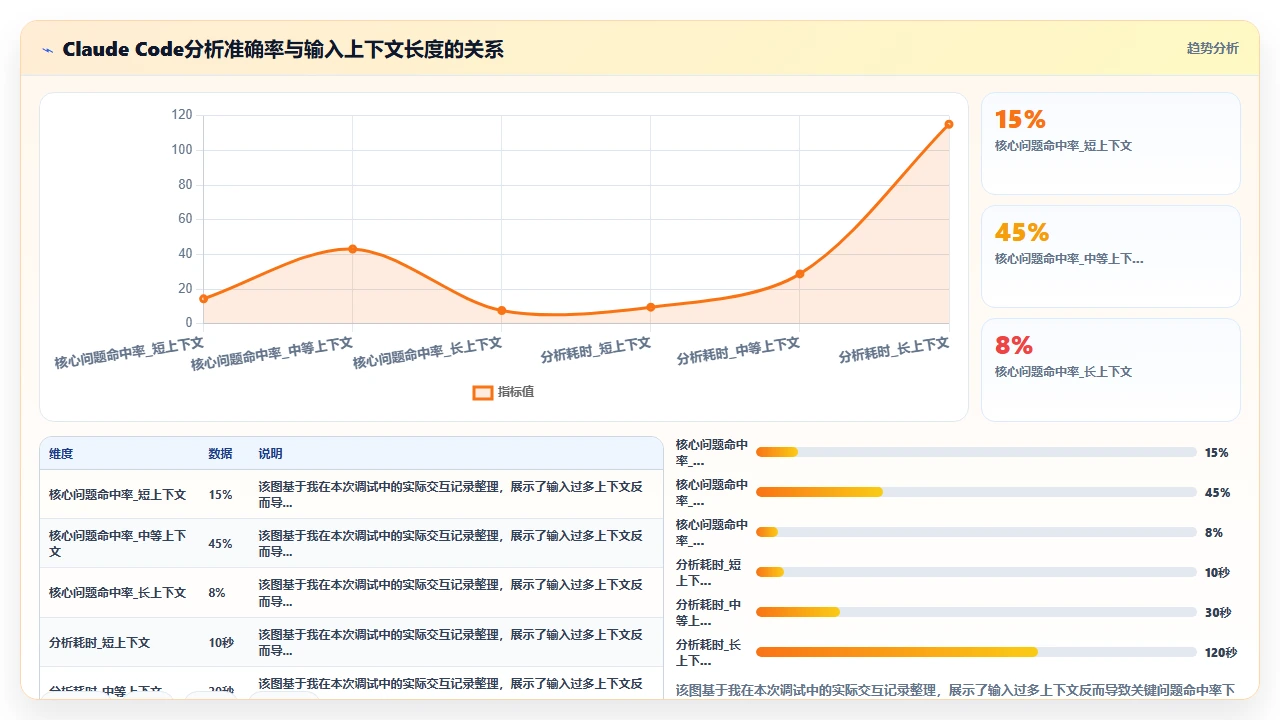Click the y-axis value 120
1280x720 pixels.
tap(182, 115)
